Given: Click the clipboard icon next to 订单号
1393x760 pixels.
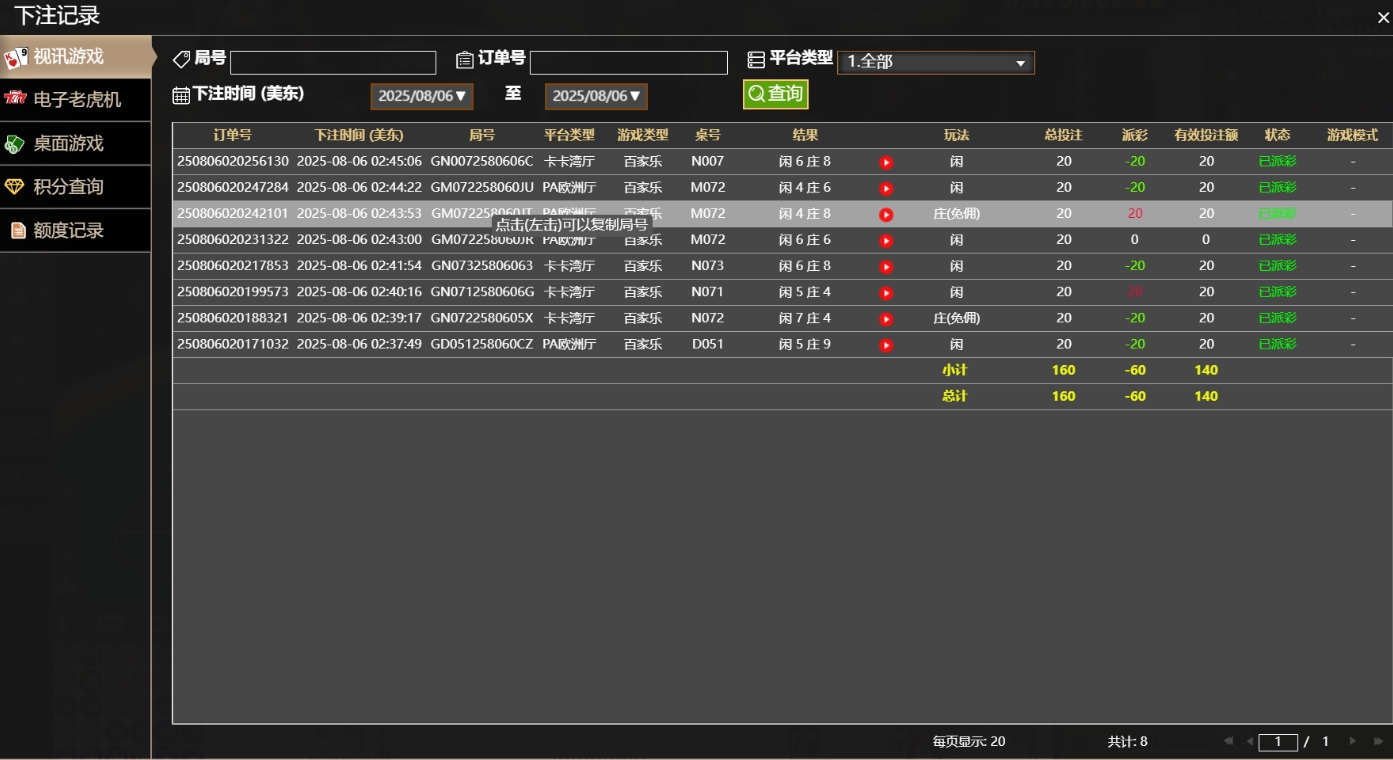Looking at the screenshot, I should tap(464, 60).
